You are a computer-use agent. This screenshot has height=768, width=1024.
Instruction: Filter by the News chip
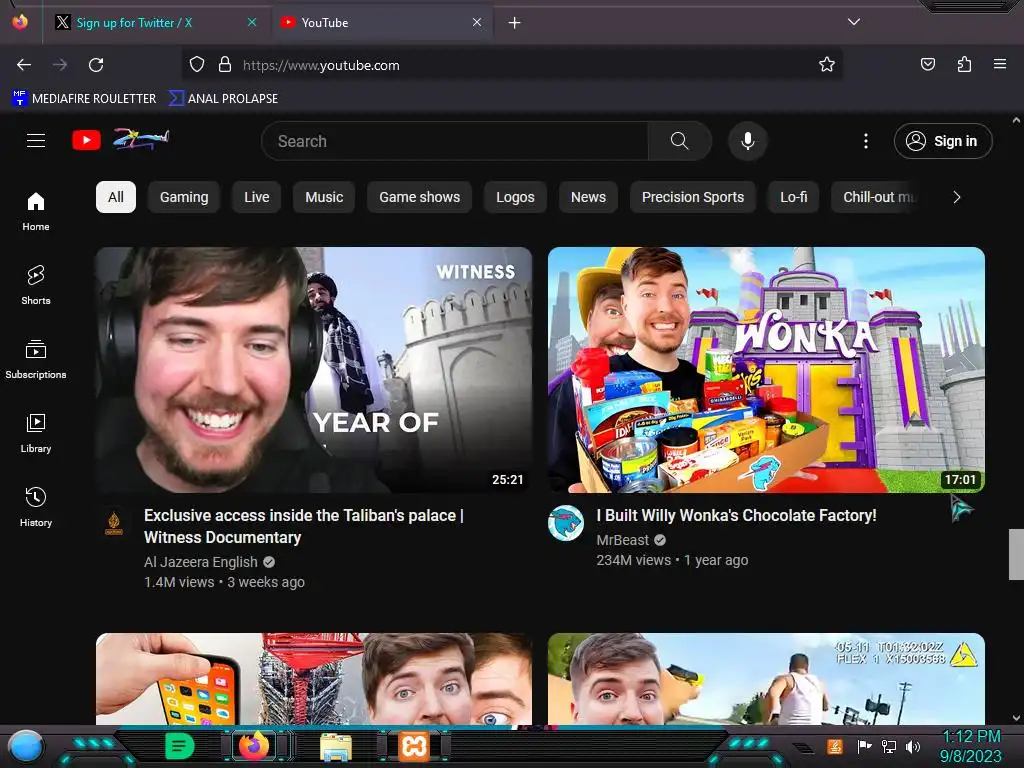tap(588, 197)
